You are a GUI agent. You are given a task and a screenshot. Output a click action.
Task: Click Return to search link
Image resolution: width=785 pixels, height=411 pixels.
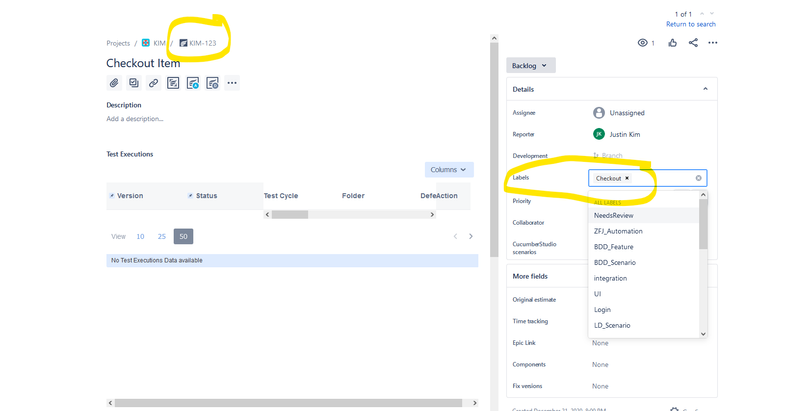click(x=690, y=24)
